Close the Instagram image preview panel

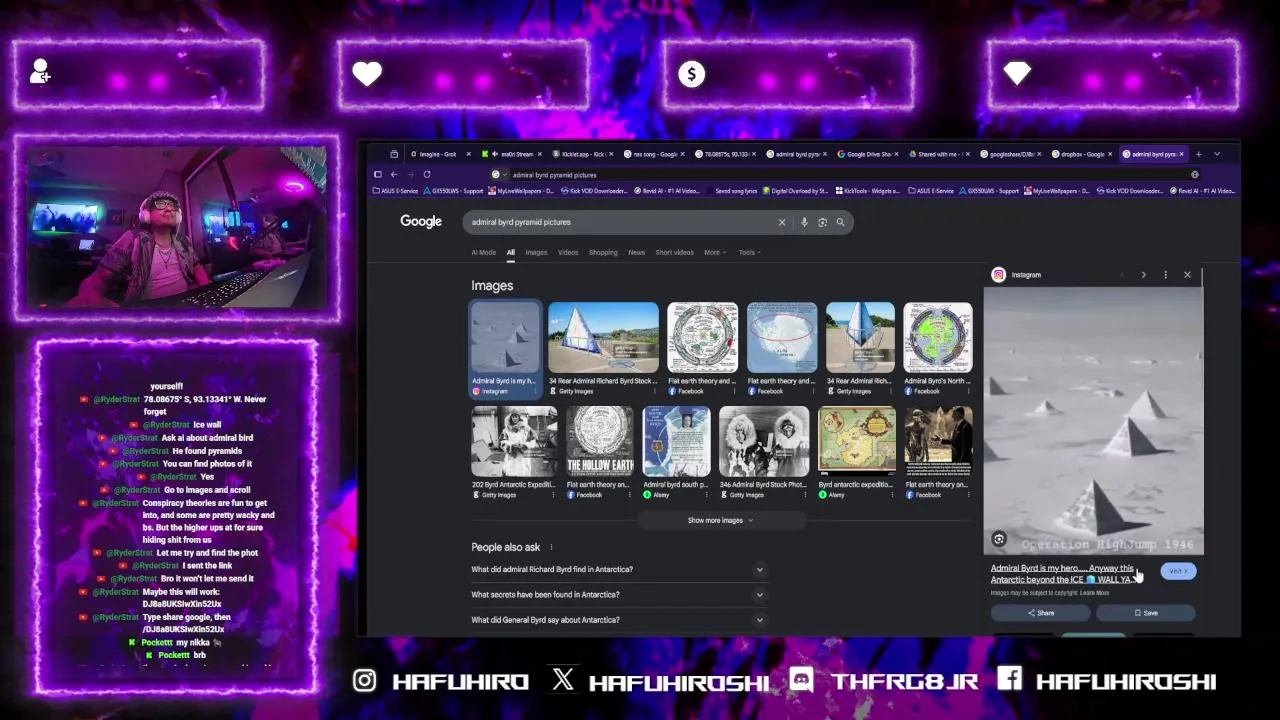click(1187, 274)
